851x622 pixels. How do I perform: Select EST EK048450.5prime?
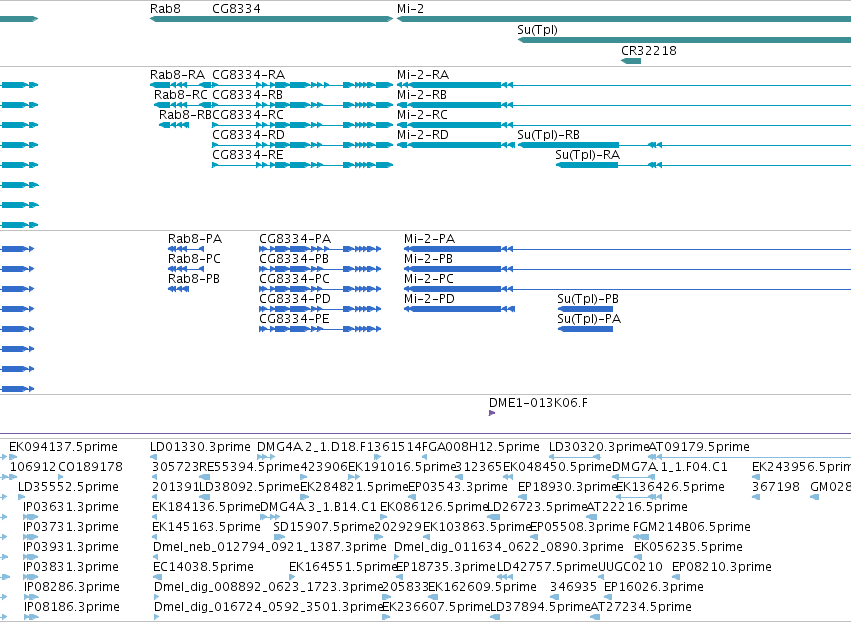[557, 467]
